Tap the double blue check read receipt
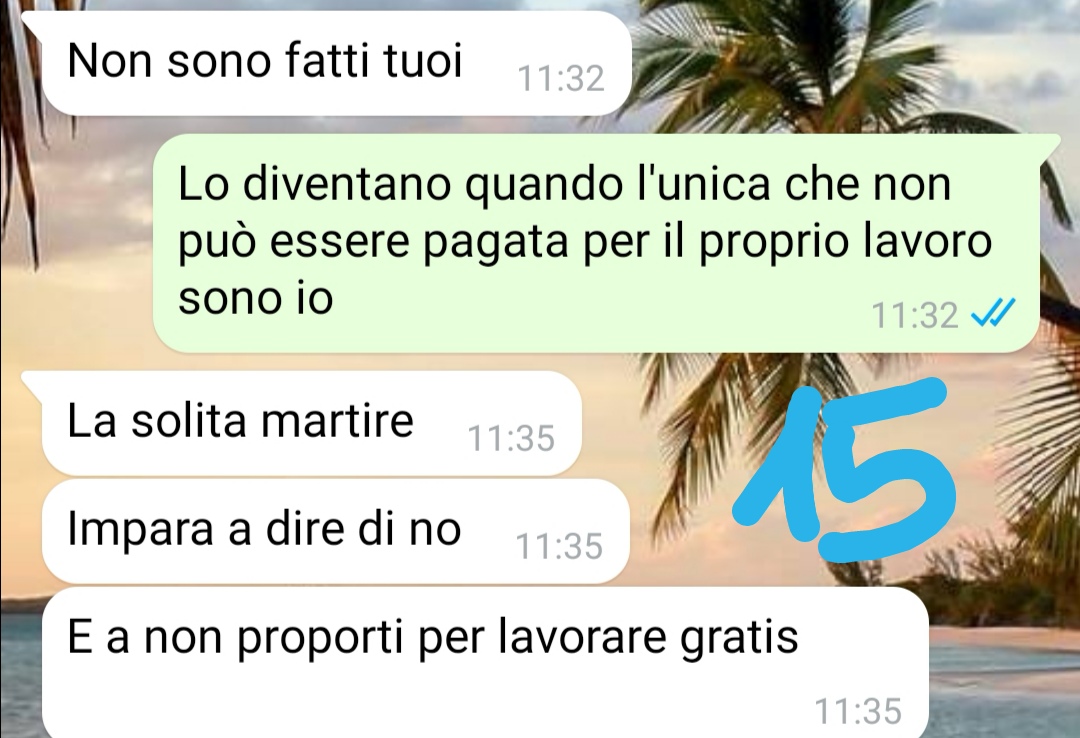The image size is (1080, 738). [992, 314]
